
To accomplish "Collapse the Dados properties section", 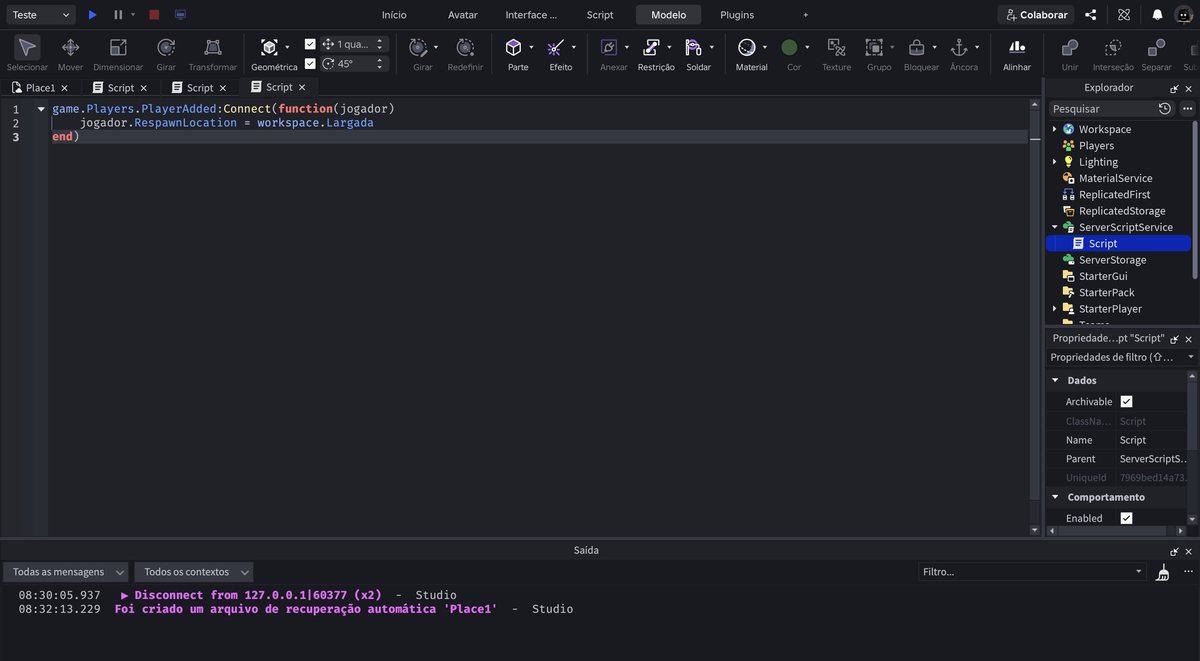I will pos(1055,380).
